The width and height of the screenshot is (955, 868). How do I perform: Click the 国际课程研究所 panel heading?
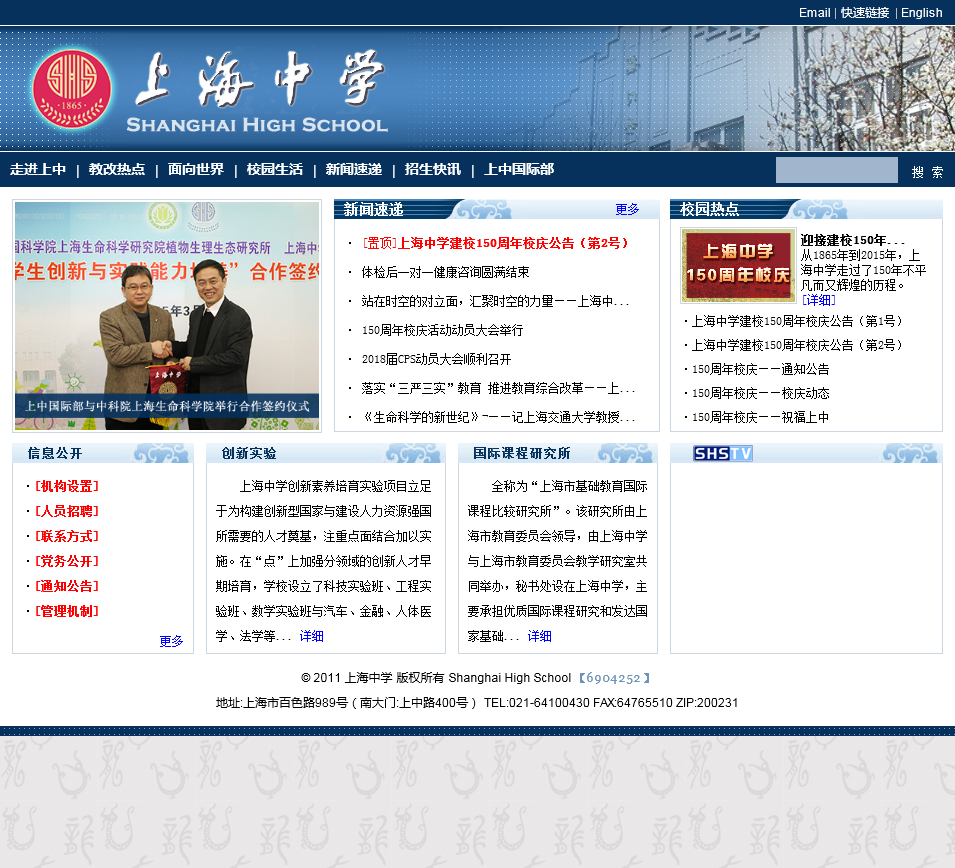pos(521,453)
